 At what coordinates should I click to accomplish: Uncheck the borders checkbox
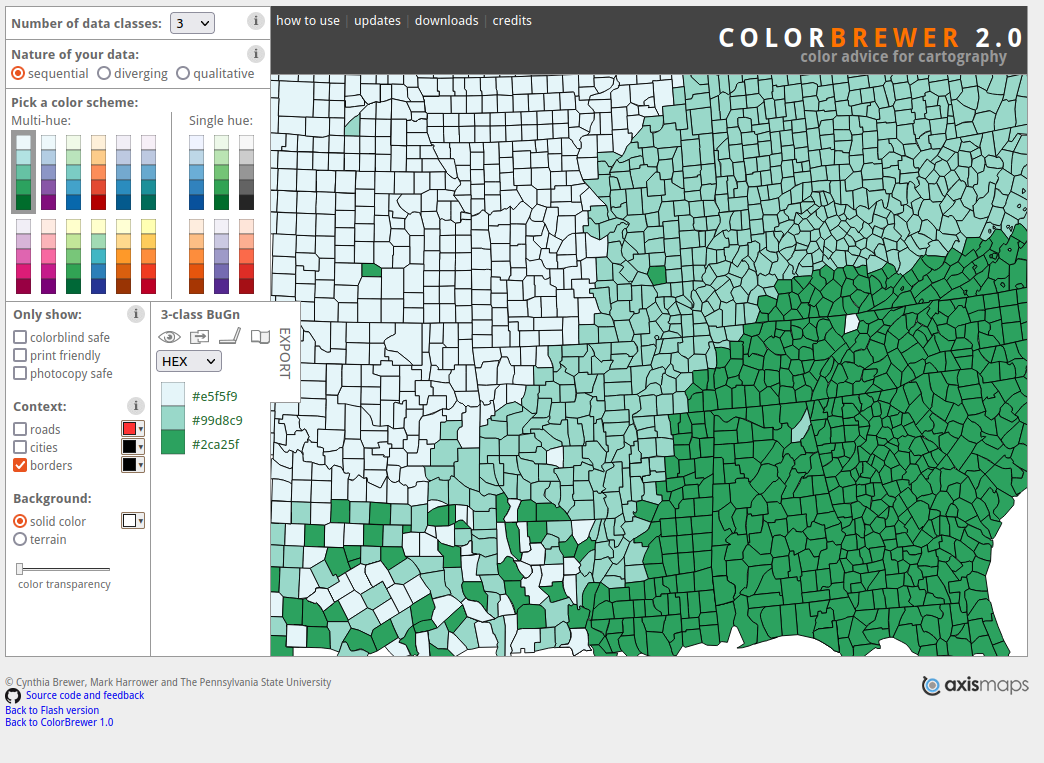[x=20, y=466]
